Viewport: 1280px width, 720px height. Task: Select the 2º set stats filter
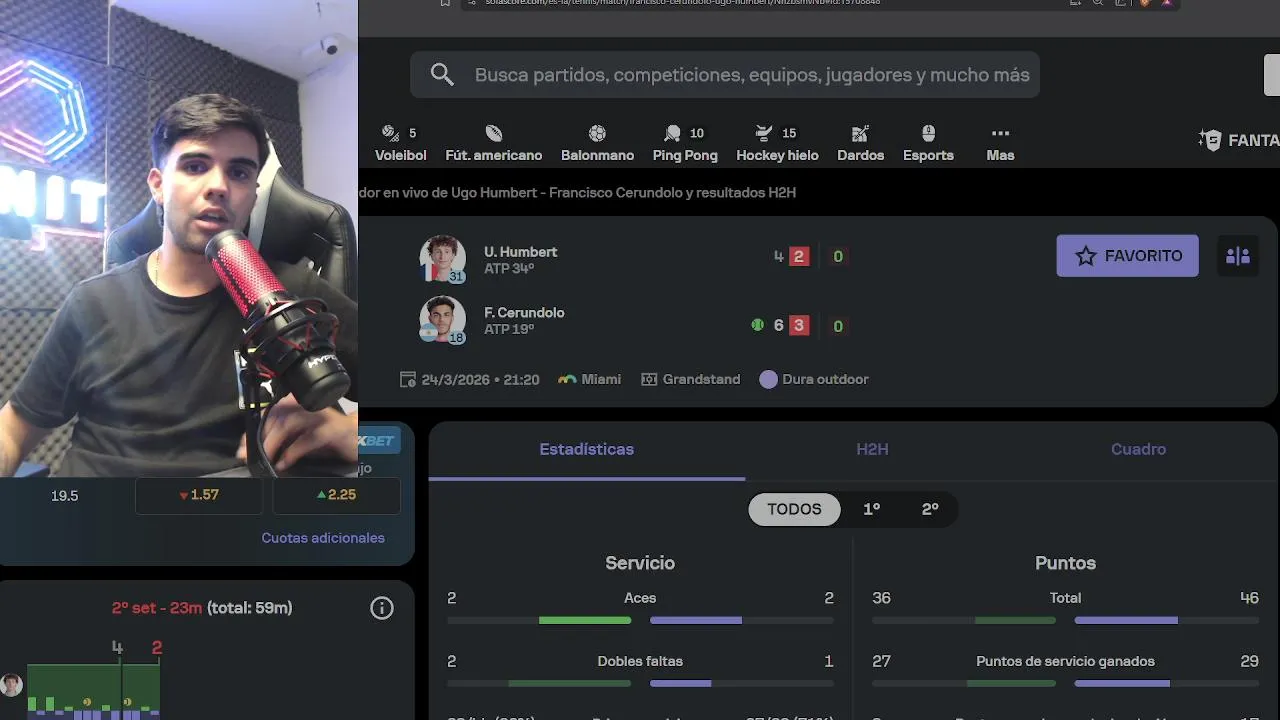[930, 509]
